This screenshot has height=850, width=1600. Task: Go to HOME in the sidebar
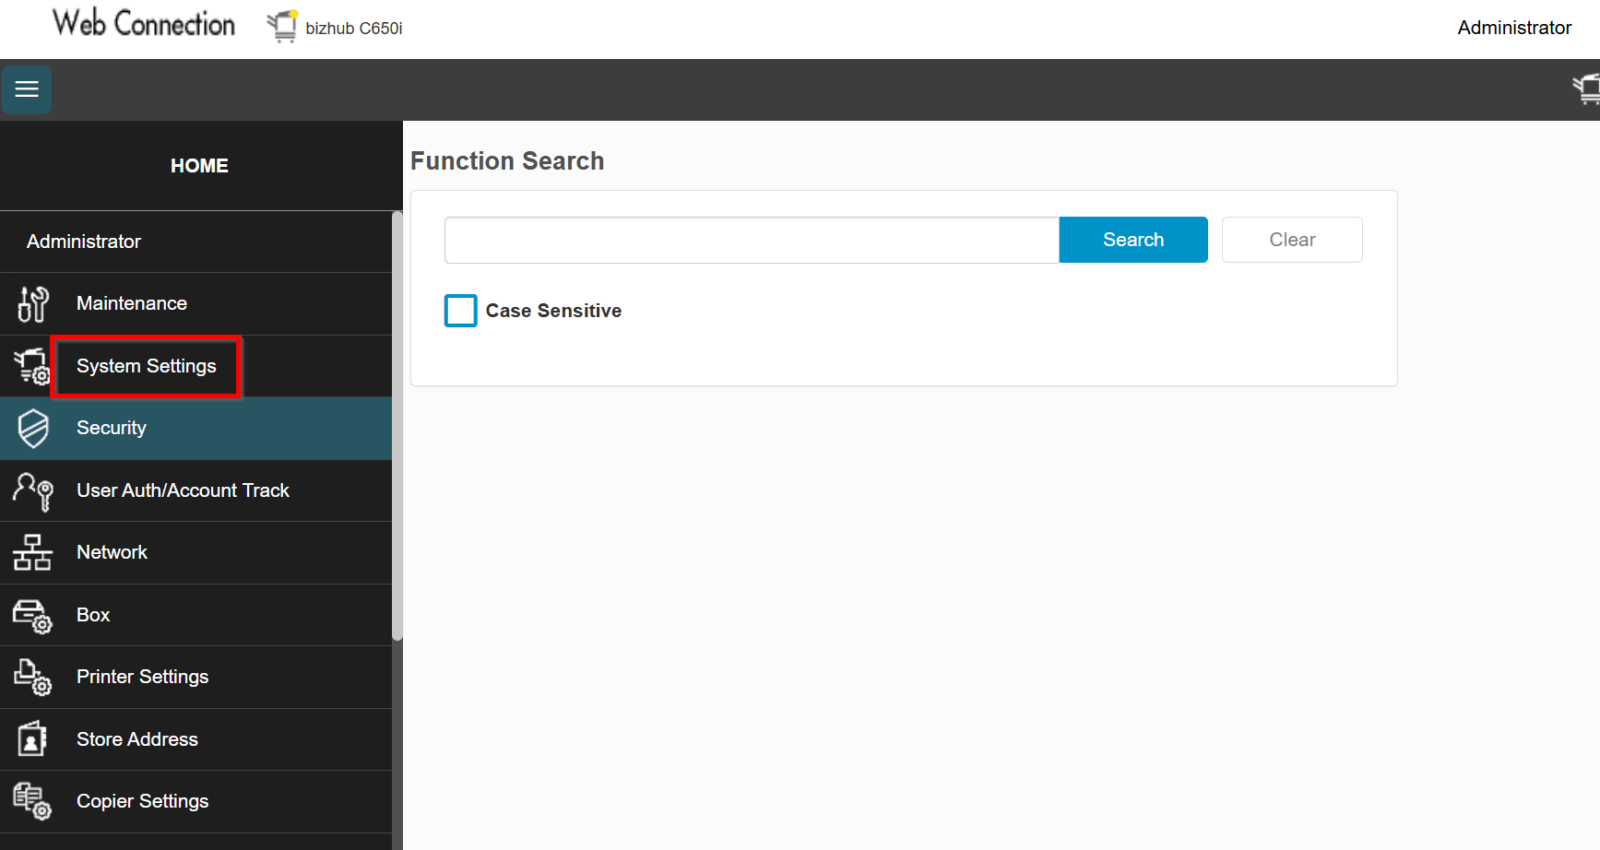pos(199,166)
